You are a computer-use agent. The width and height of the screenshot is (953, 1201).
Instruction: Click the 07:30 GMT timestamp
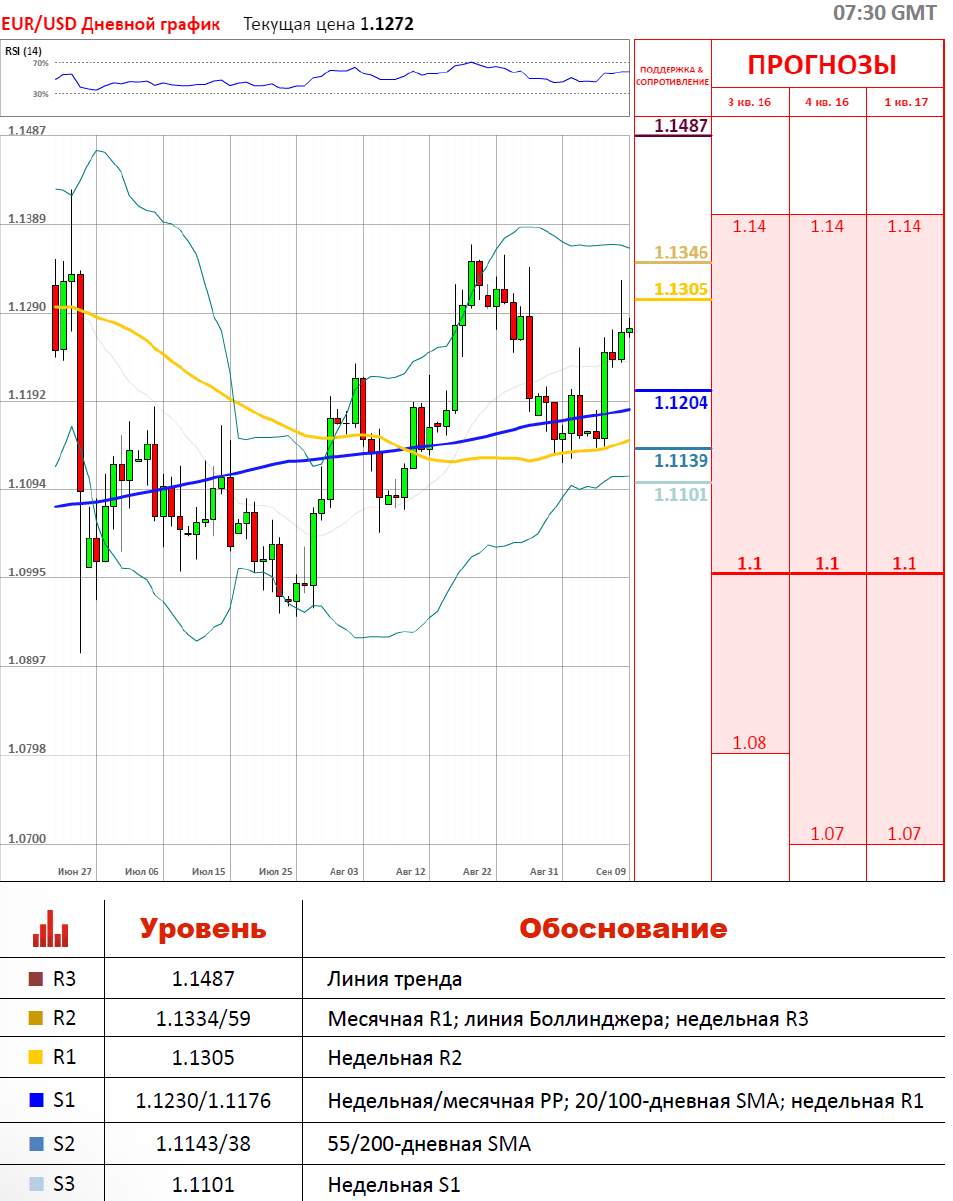point(885,13)
